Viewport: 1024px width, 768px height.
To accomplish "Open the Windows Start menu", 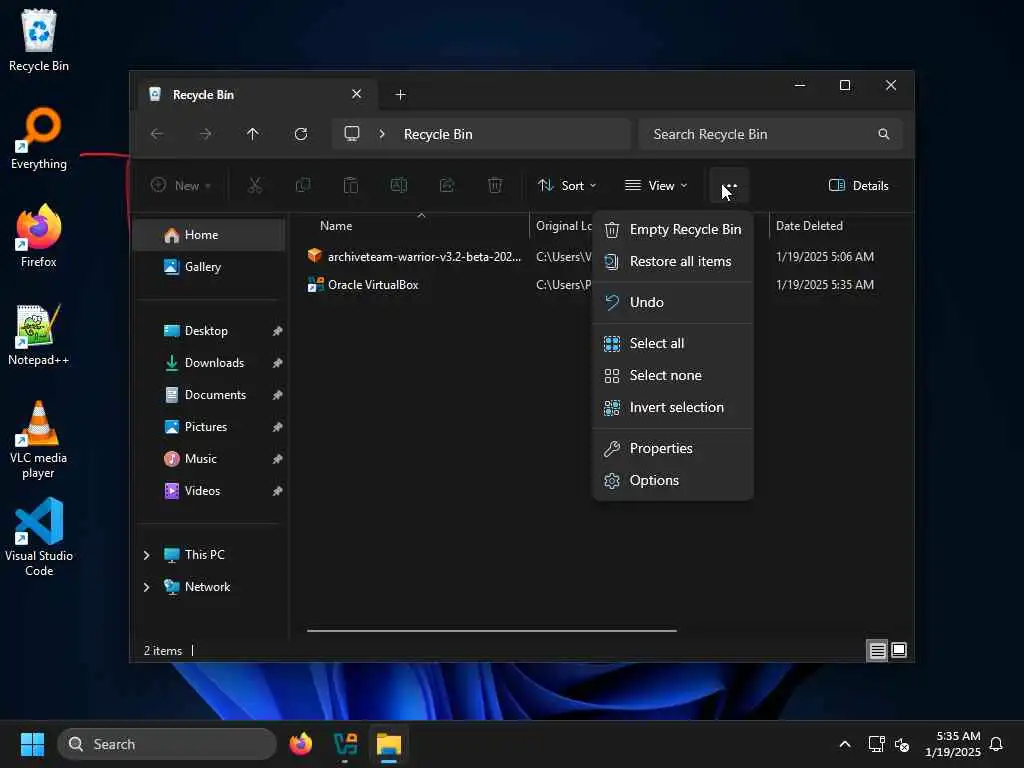I will [x=32, y=744].
